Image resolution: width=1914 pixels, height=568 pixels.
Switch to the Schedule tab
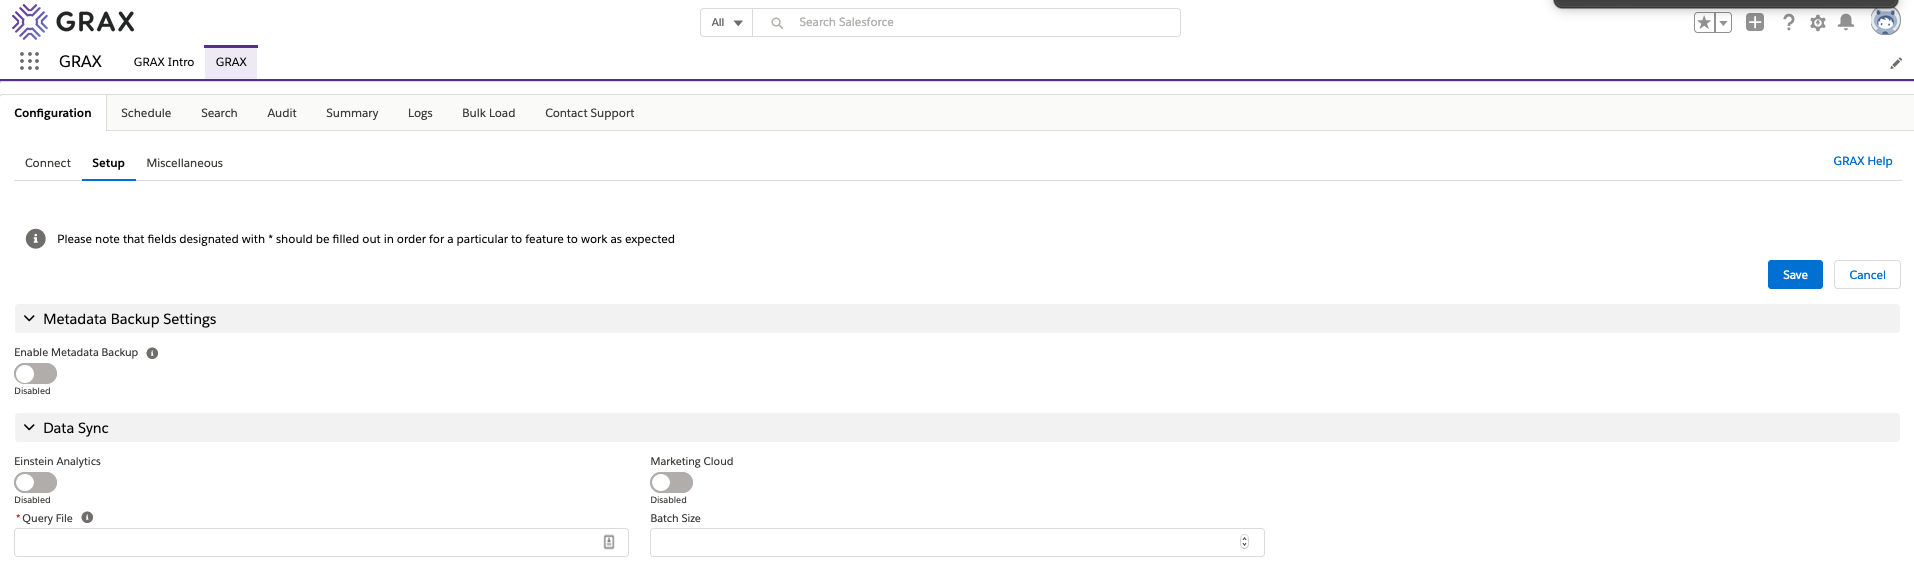click(x=146, y=113)
